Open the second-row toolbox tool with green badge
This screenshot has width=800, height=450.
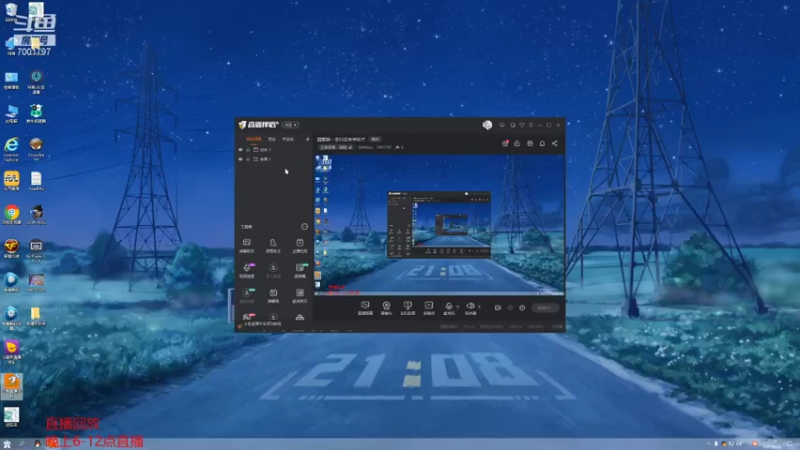point(299,270)
